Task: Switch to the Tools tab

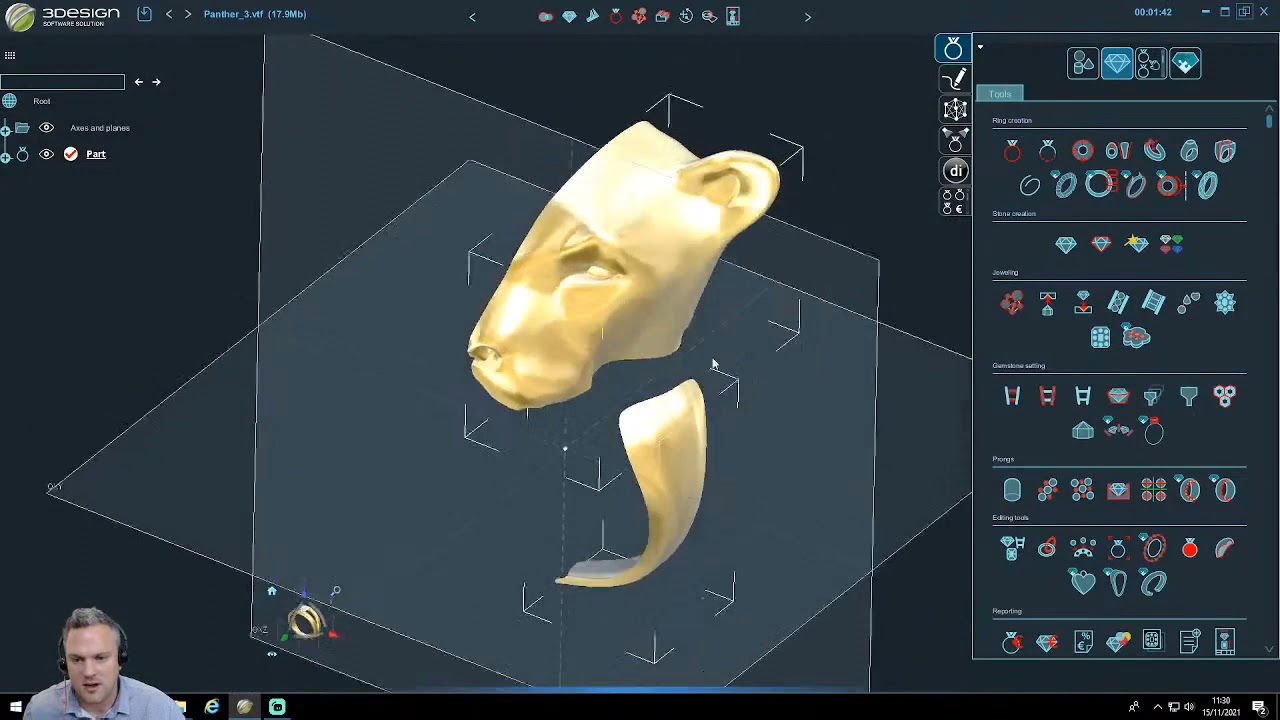Action: (1000, 94)
